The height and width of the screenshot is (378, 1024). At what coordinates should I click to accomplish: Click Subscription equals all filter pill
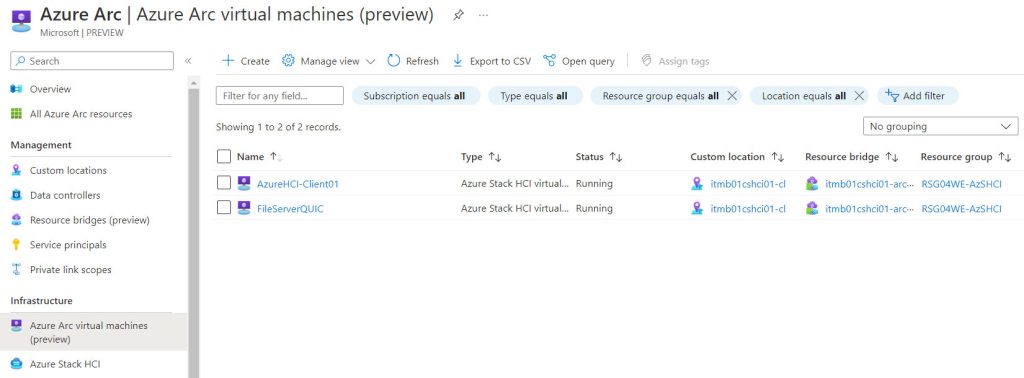coord(415,96)
